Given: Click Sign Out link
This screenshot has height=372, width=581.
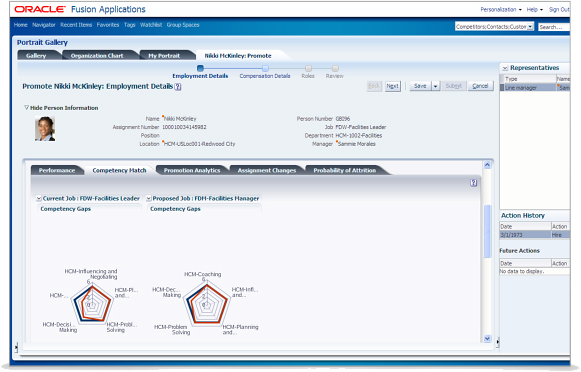Looking at the screenshot, I should coord(558,10).
